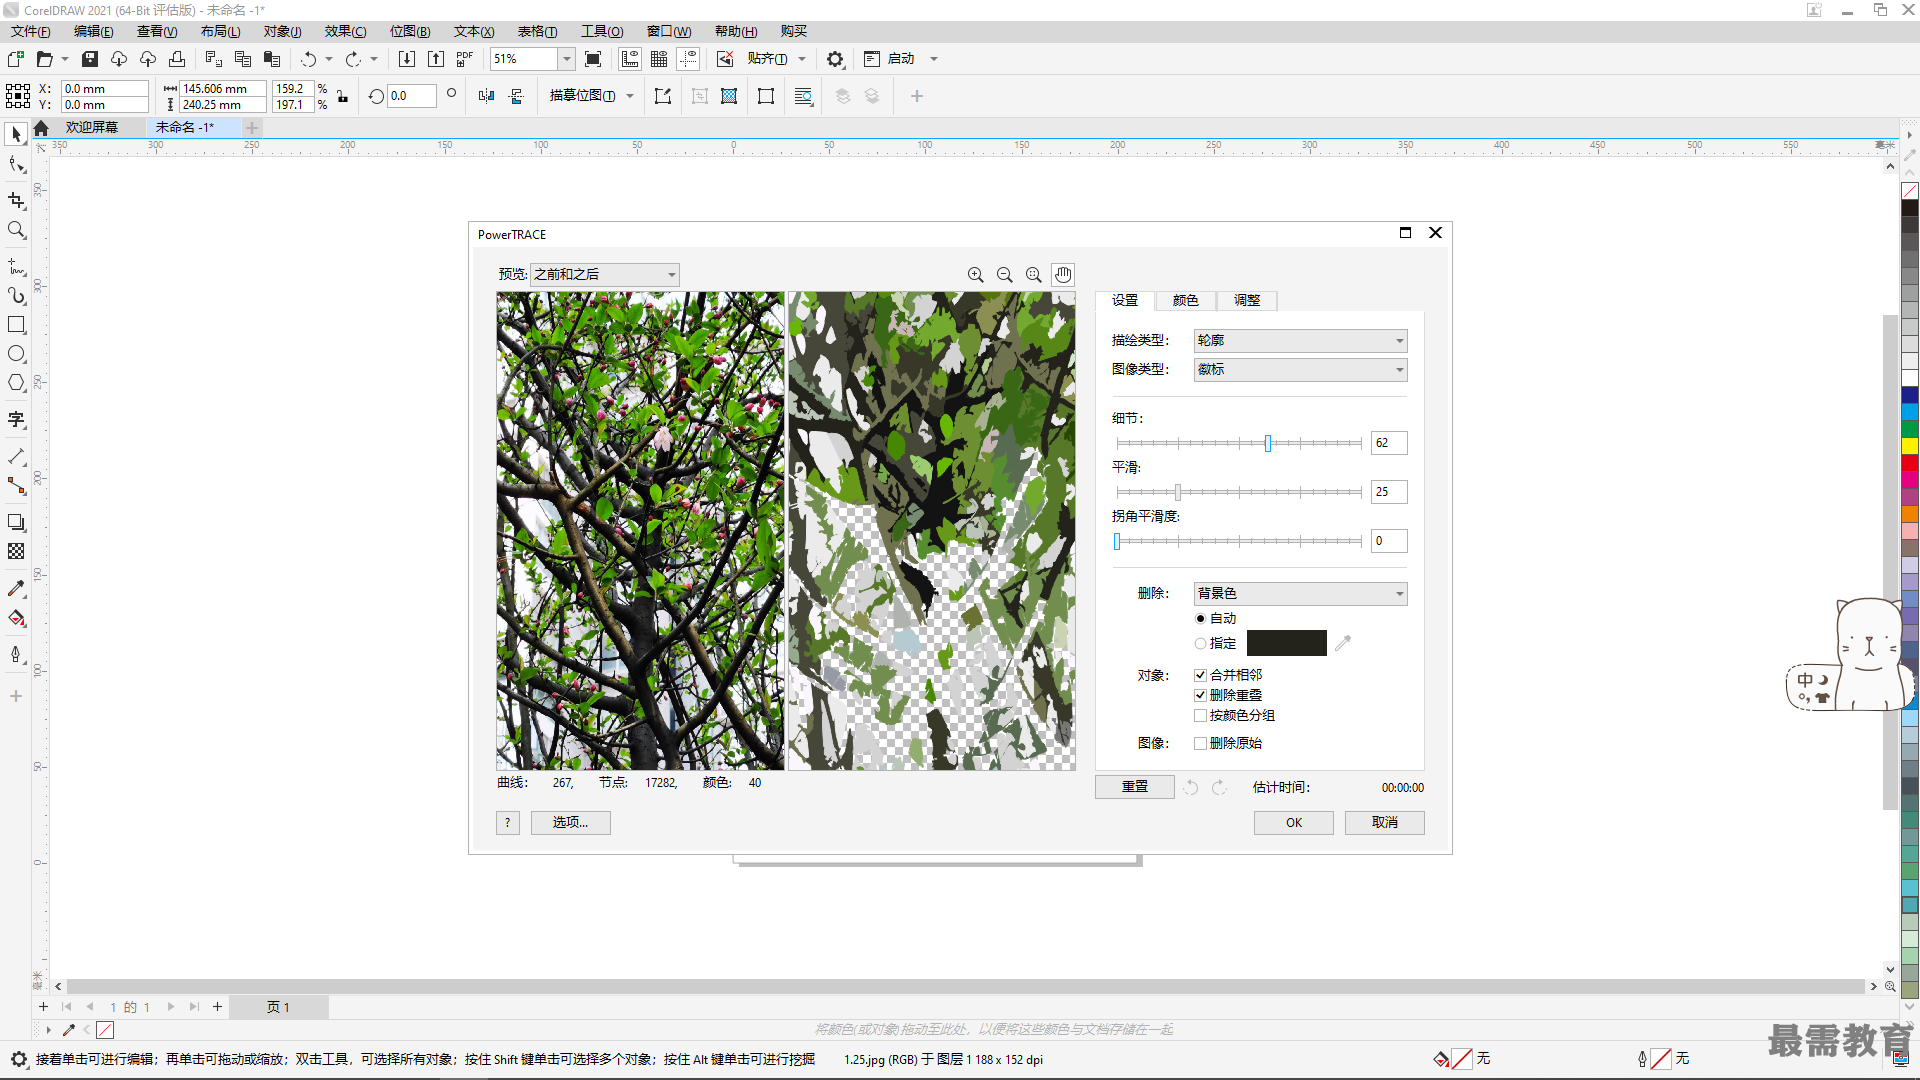Viewport: 1920px width, 1080px height.
Task: Select the Crop tool
Action: [x=16, y=200]
